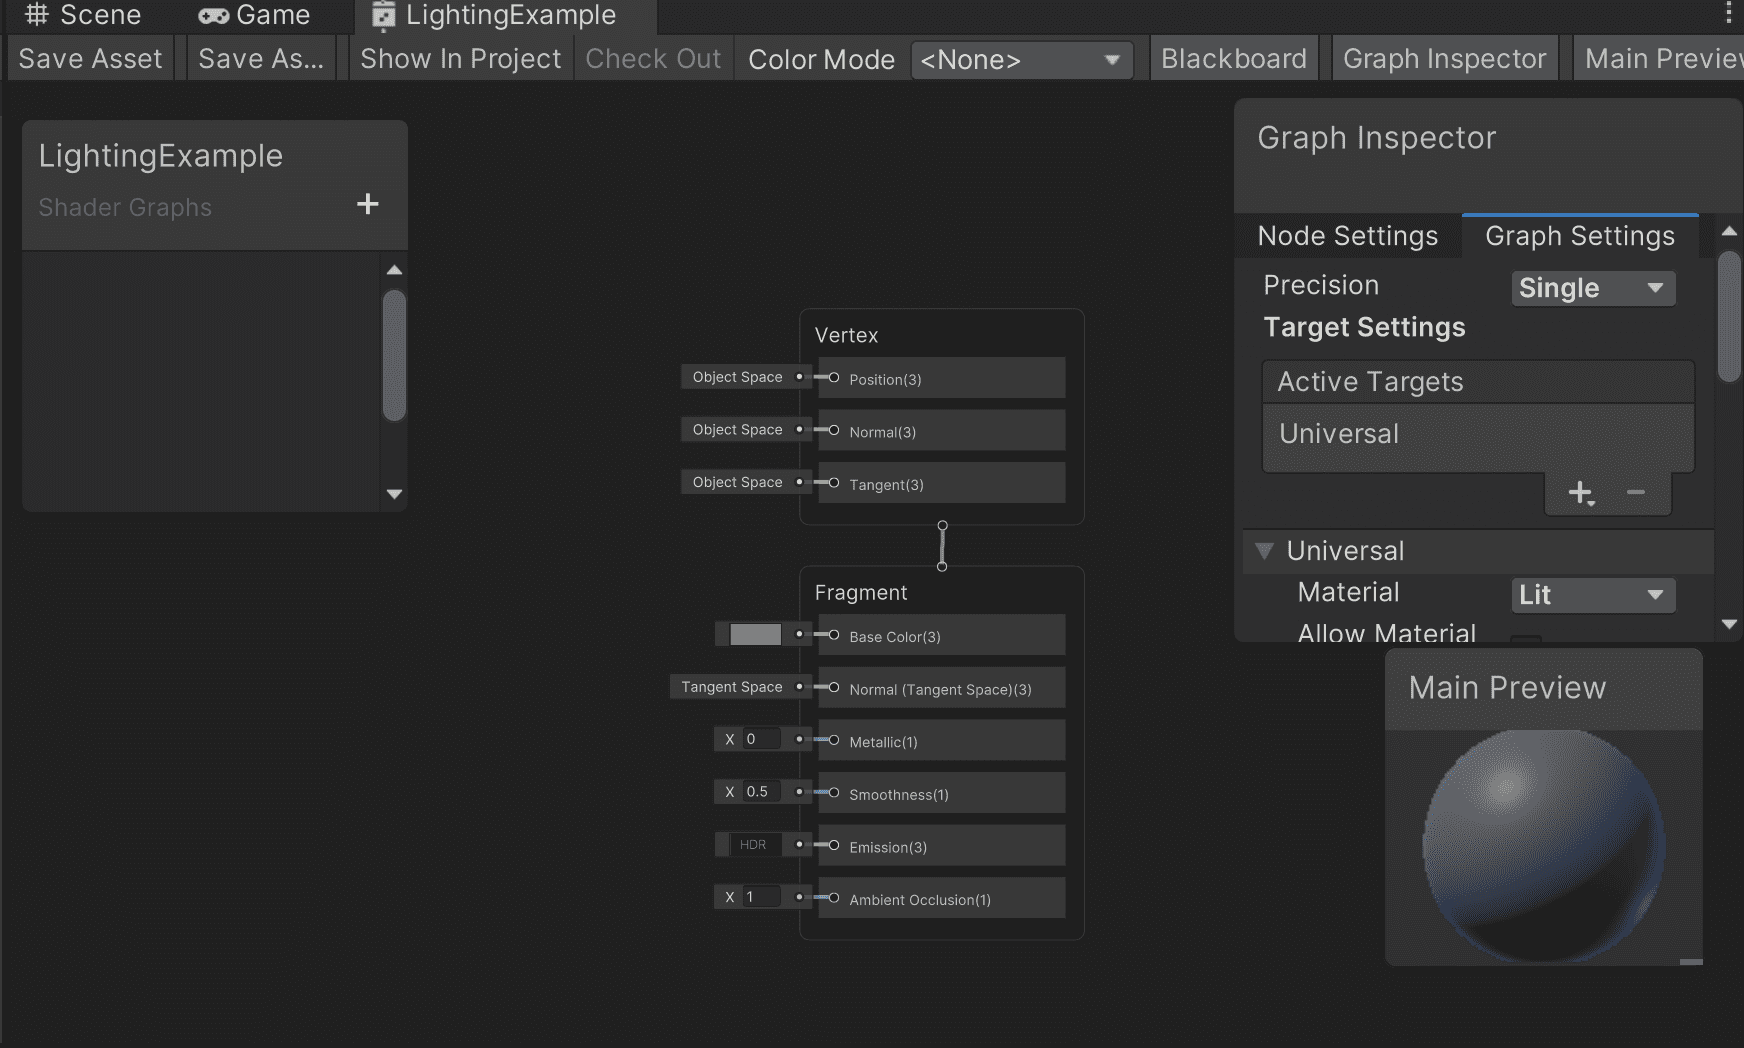Select Universal in Active Targets list
The image size is (1744, 1048).
1478,436
